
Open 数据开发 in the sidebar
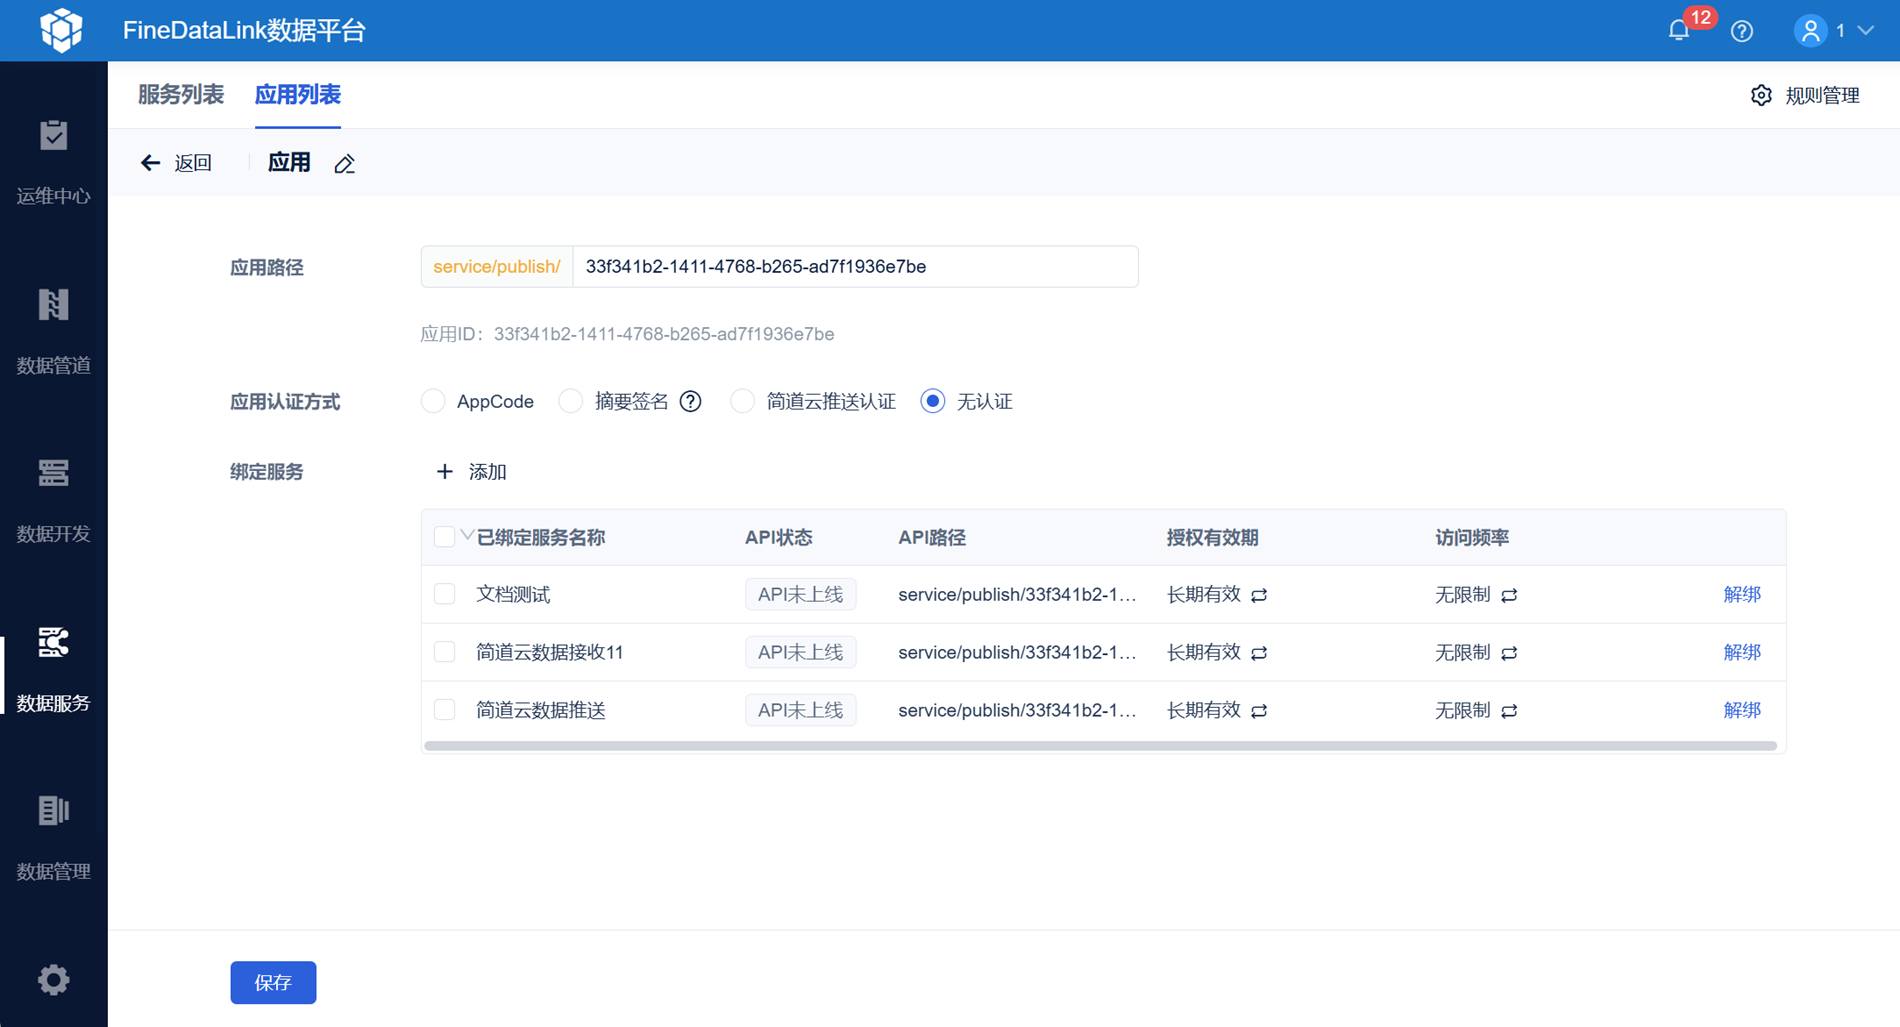point(54,500)
